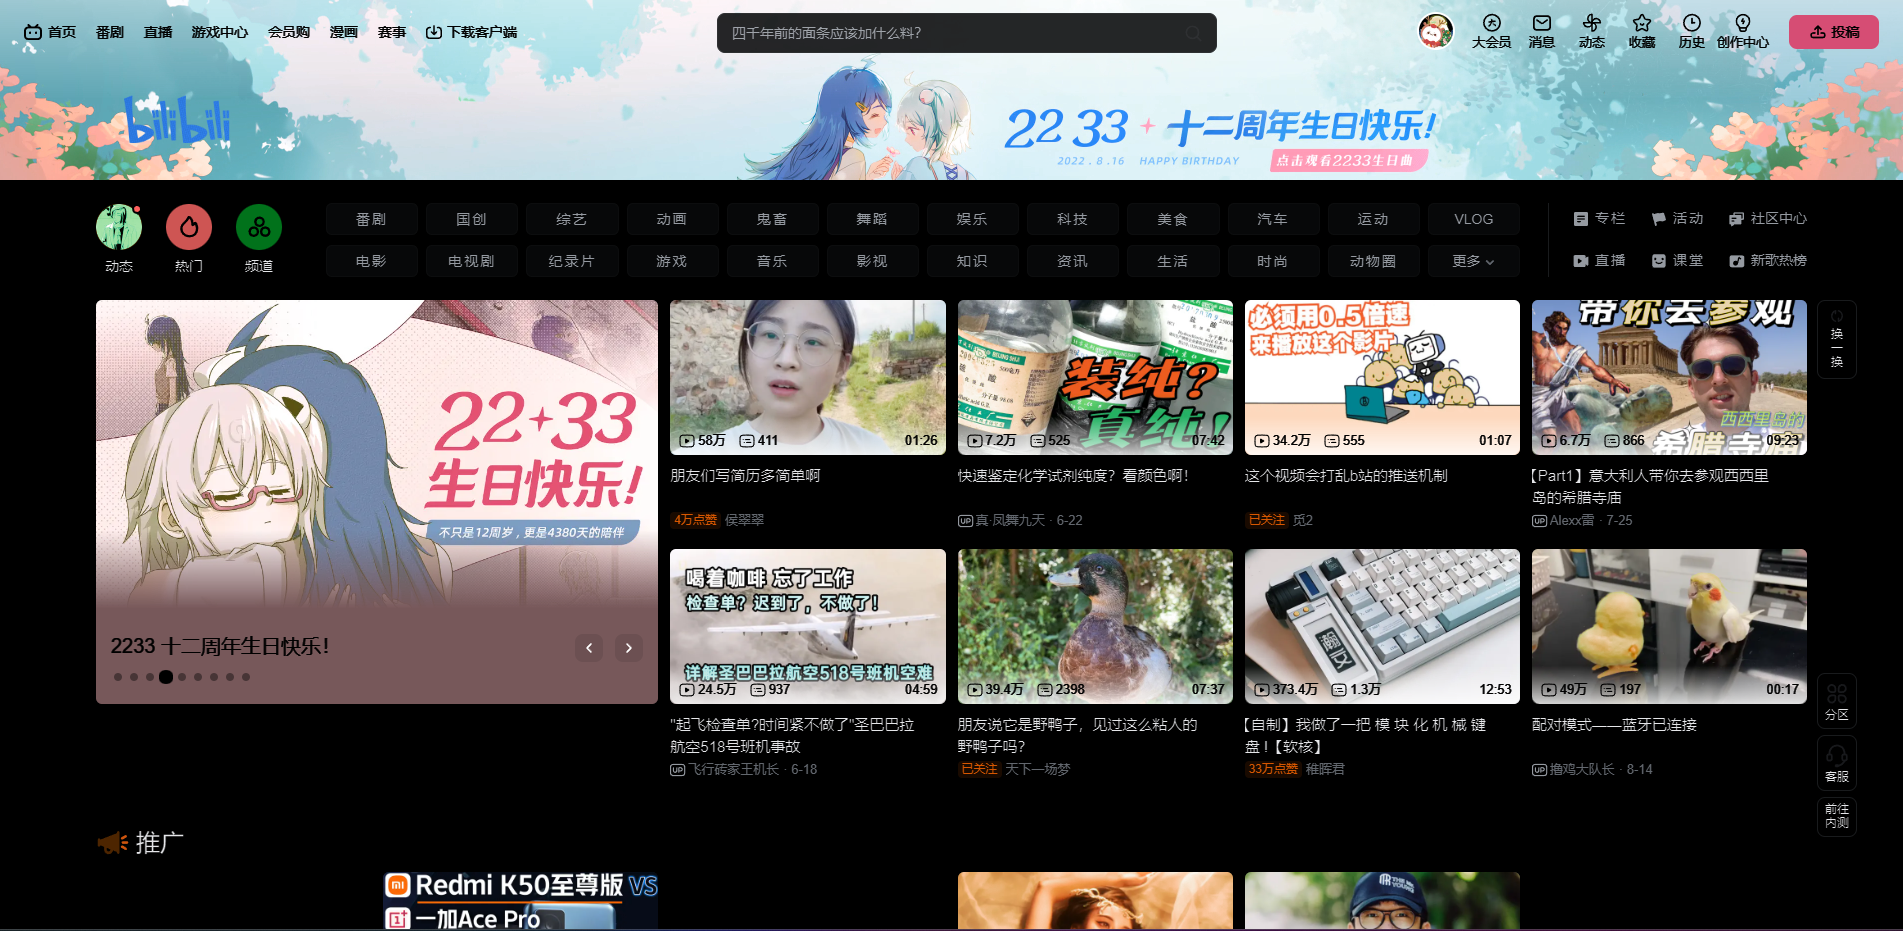Viewport: 1903px width, 931px height.
Task: Open the 番剧 tab in top navigation
Action: (110, 32)
